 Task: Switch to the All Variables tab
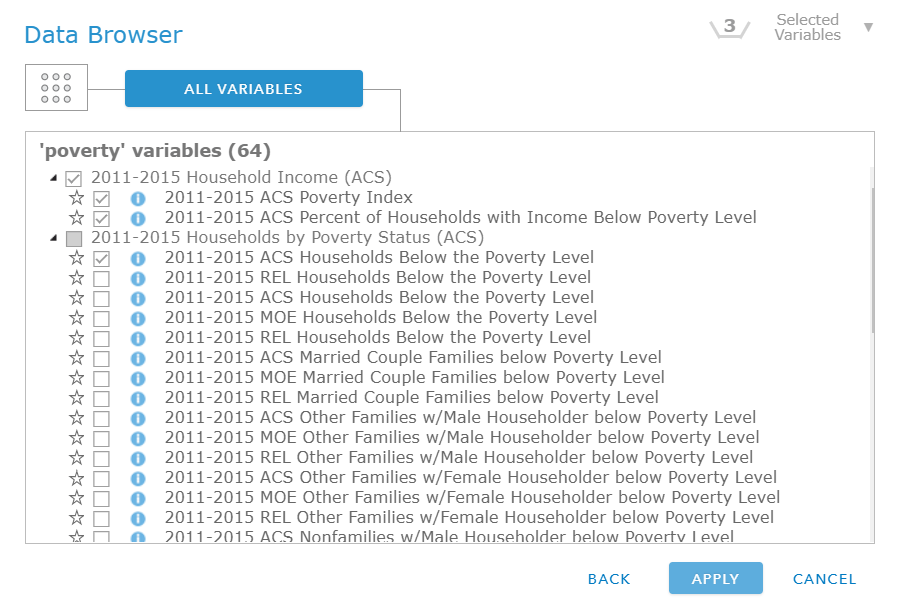point(243,88)
